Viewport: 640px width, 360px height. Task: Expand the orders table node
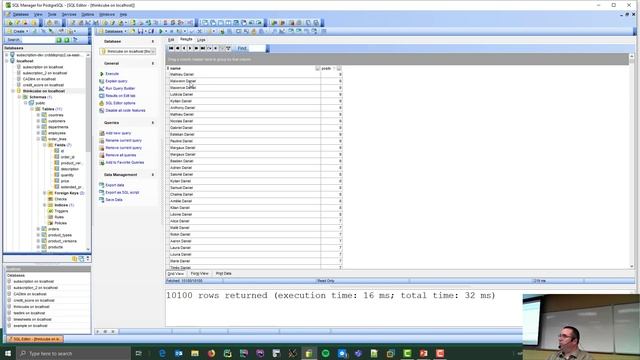click(38, 229)
